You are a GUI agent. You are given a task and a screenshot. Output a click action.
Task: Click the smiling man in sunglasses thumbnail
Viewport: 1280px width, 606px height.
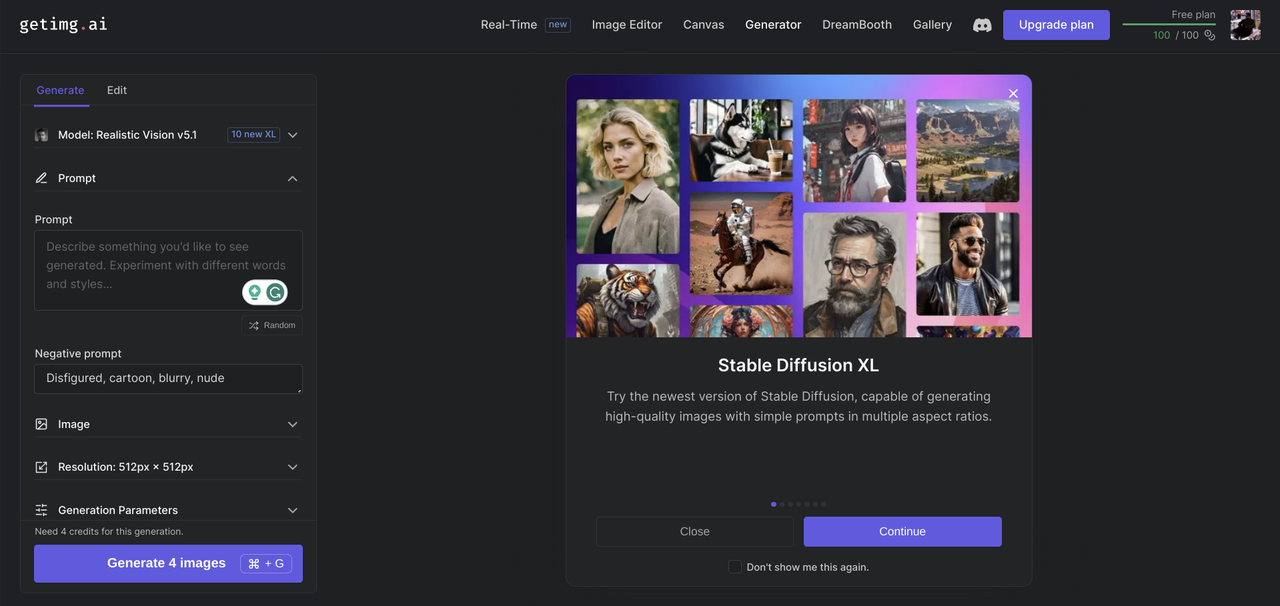pos(968,264)
